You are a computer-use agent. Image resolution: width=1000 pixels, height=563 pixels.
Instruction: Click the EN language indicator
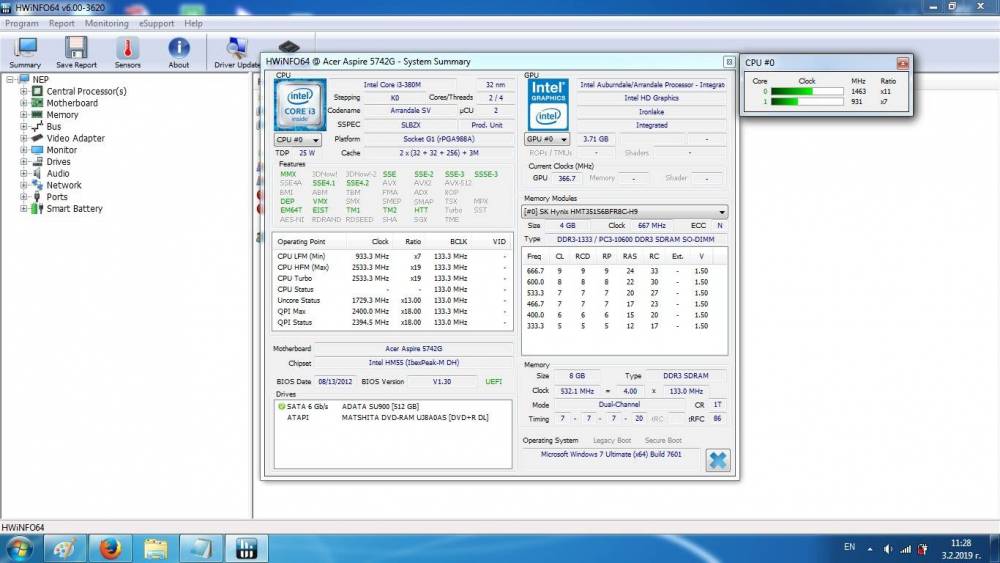(849, 547)
